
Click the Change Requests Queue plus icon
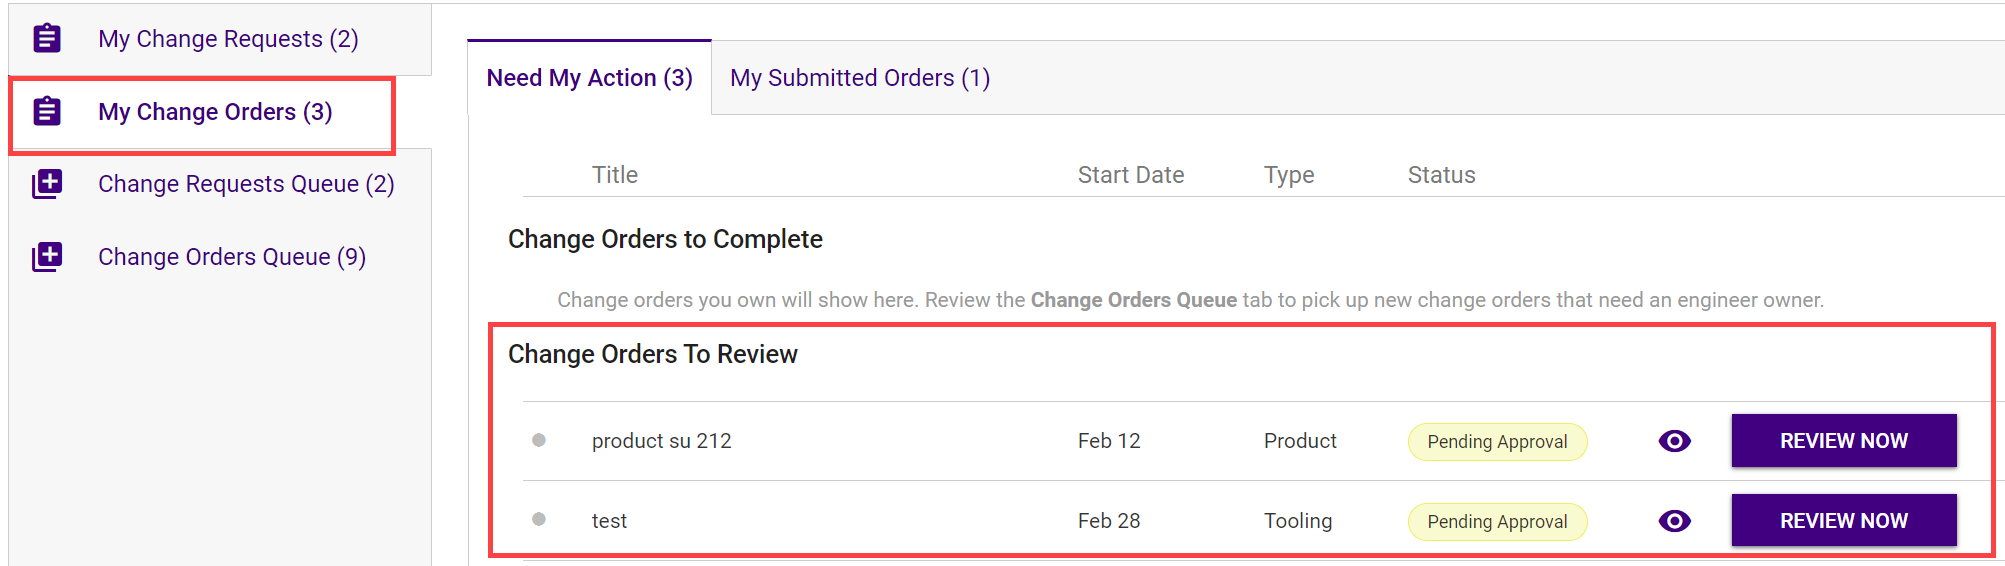click(x=47, y=184)
